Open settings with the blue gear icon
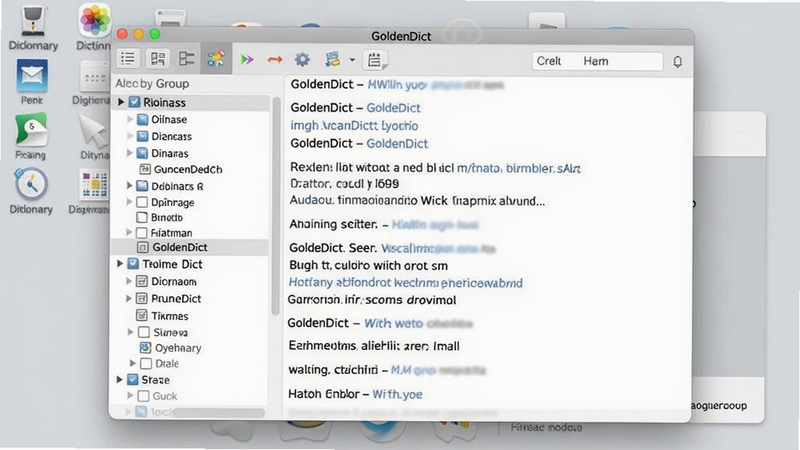Image resolution: width=800 pixels, height=450 pixels. click(x=303, y=60)
